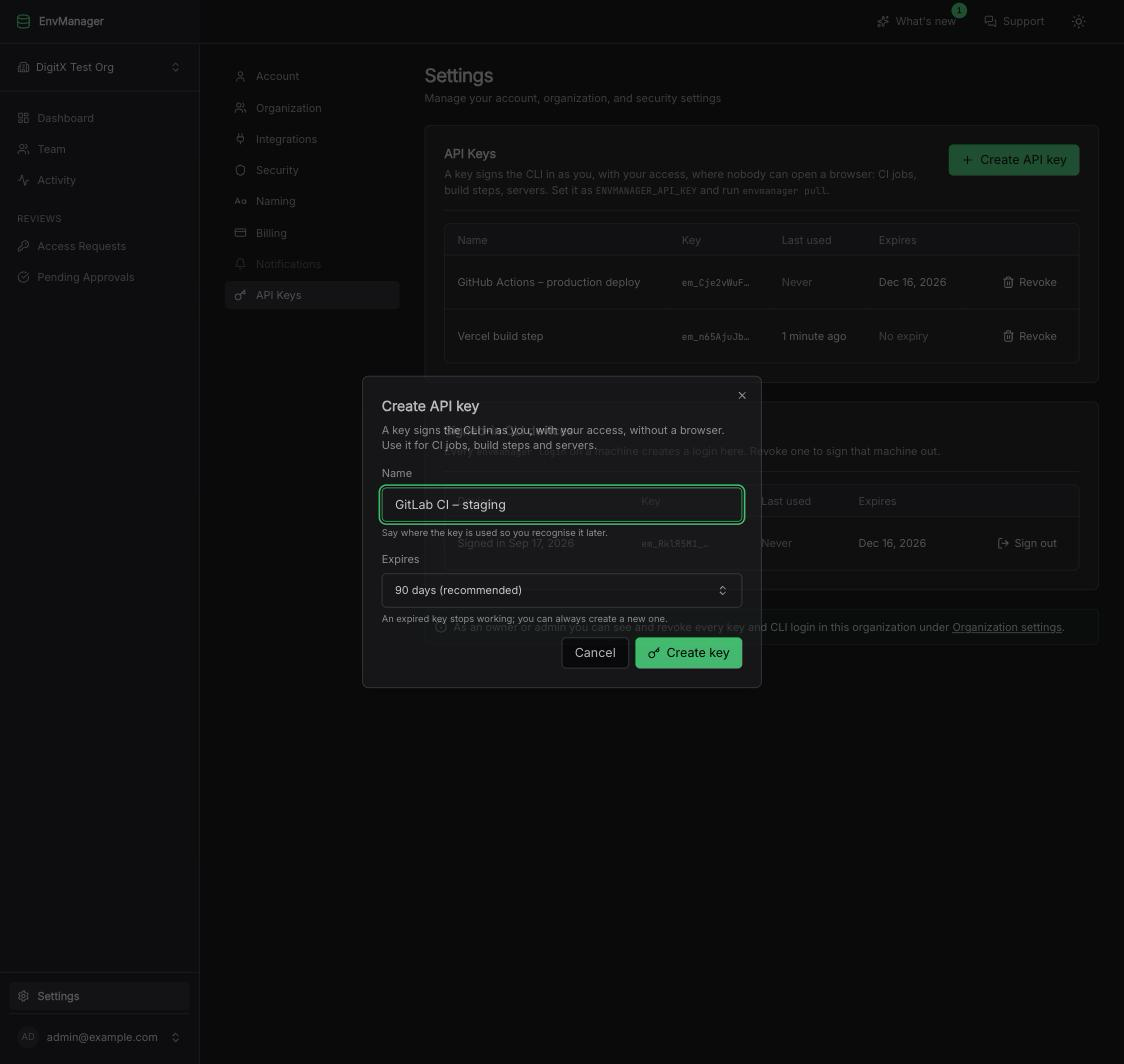Click the Billing card icon
The image size is (1124, 1064).
240,233
